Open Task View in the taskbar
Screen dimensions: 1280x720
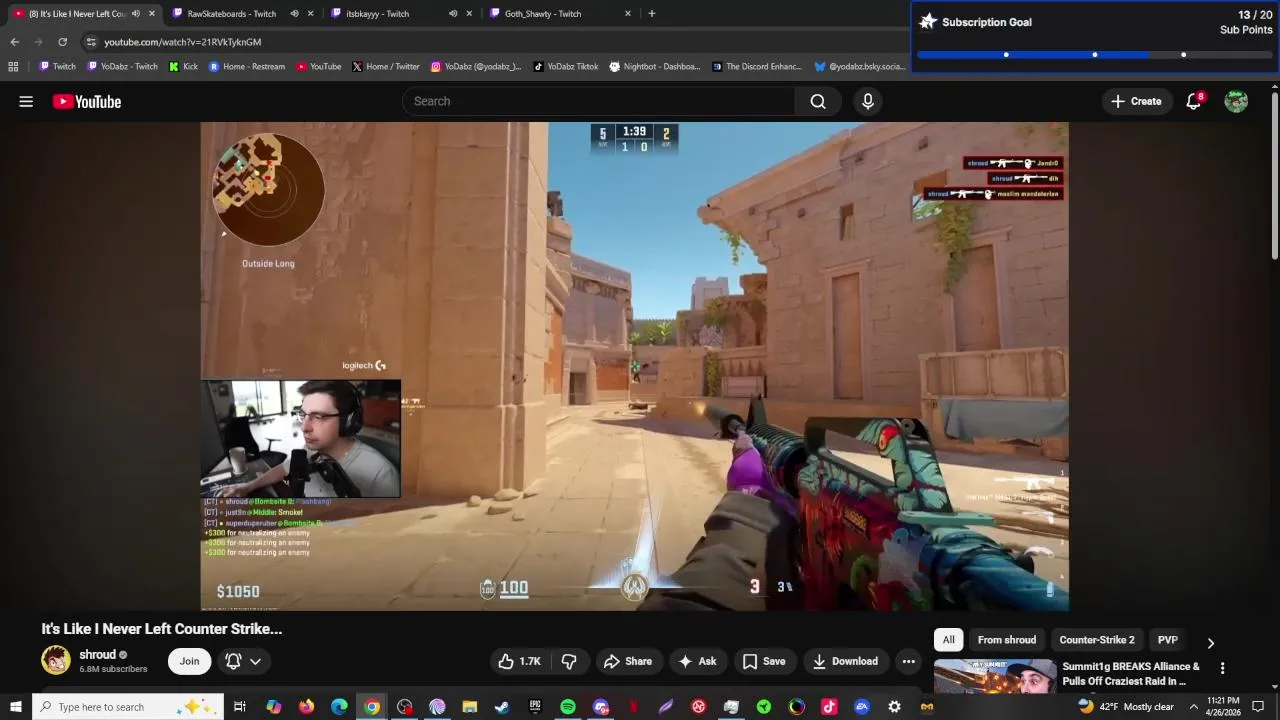240,707
